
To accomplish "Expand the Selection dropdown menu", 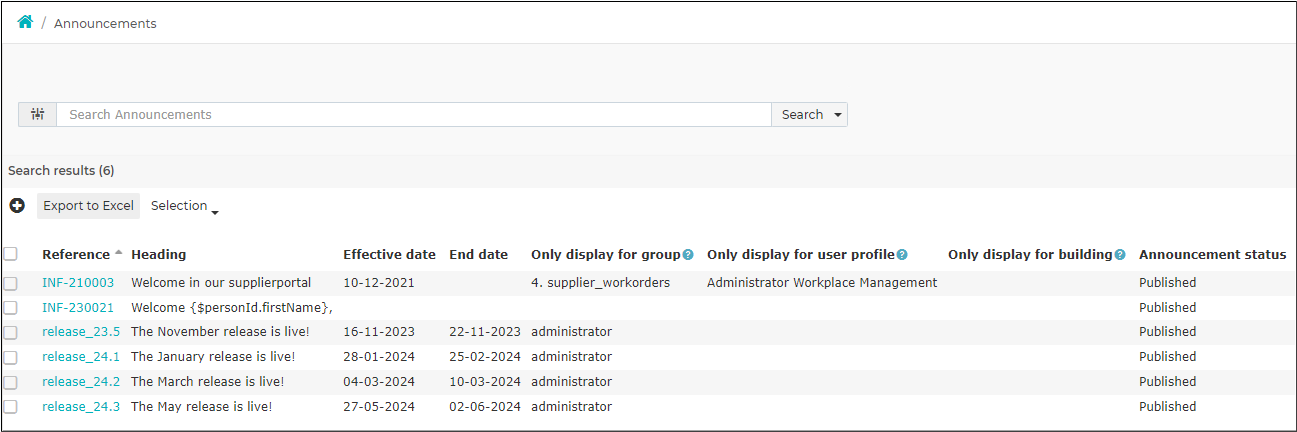I will 185,206.
